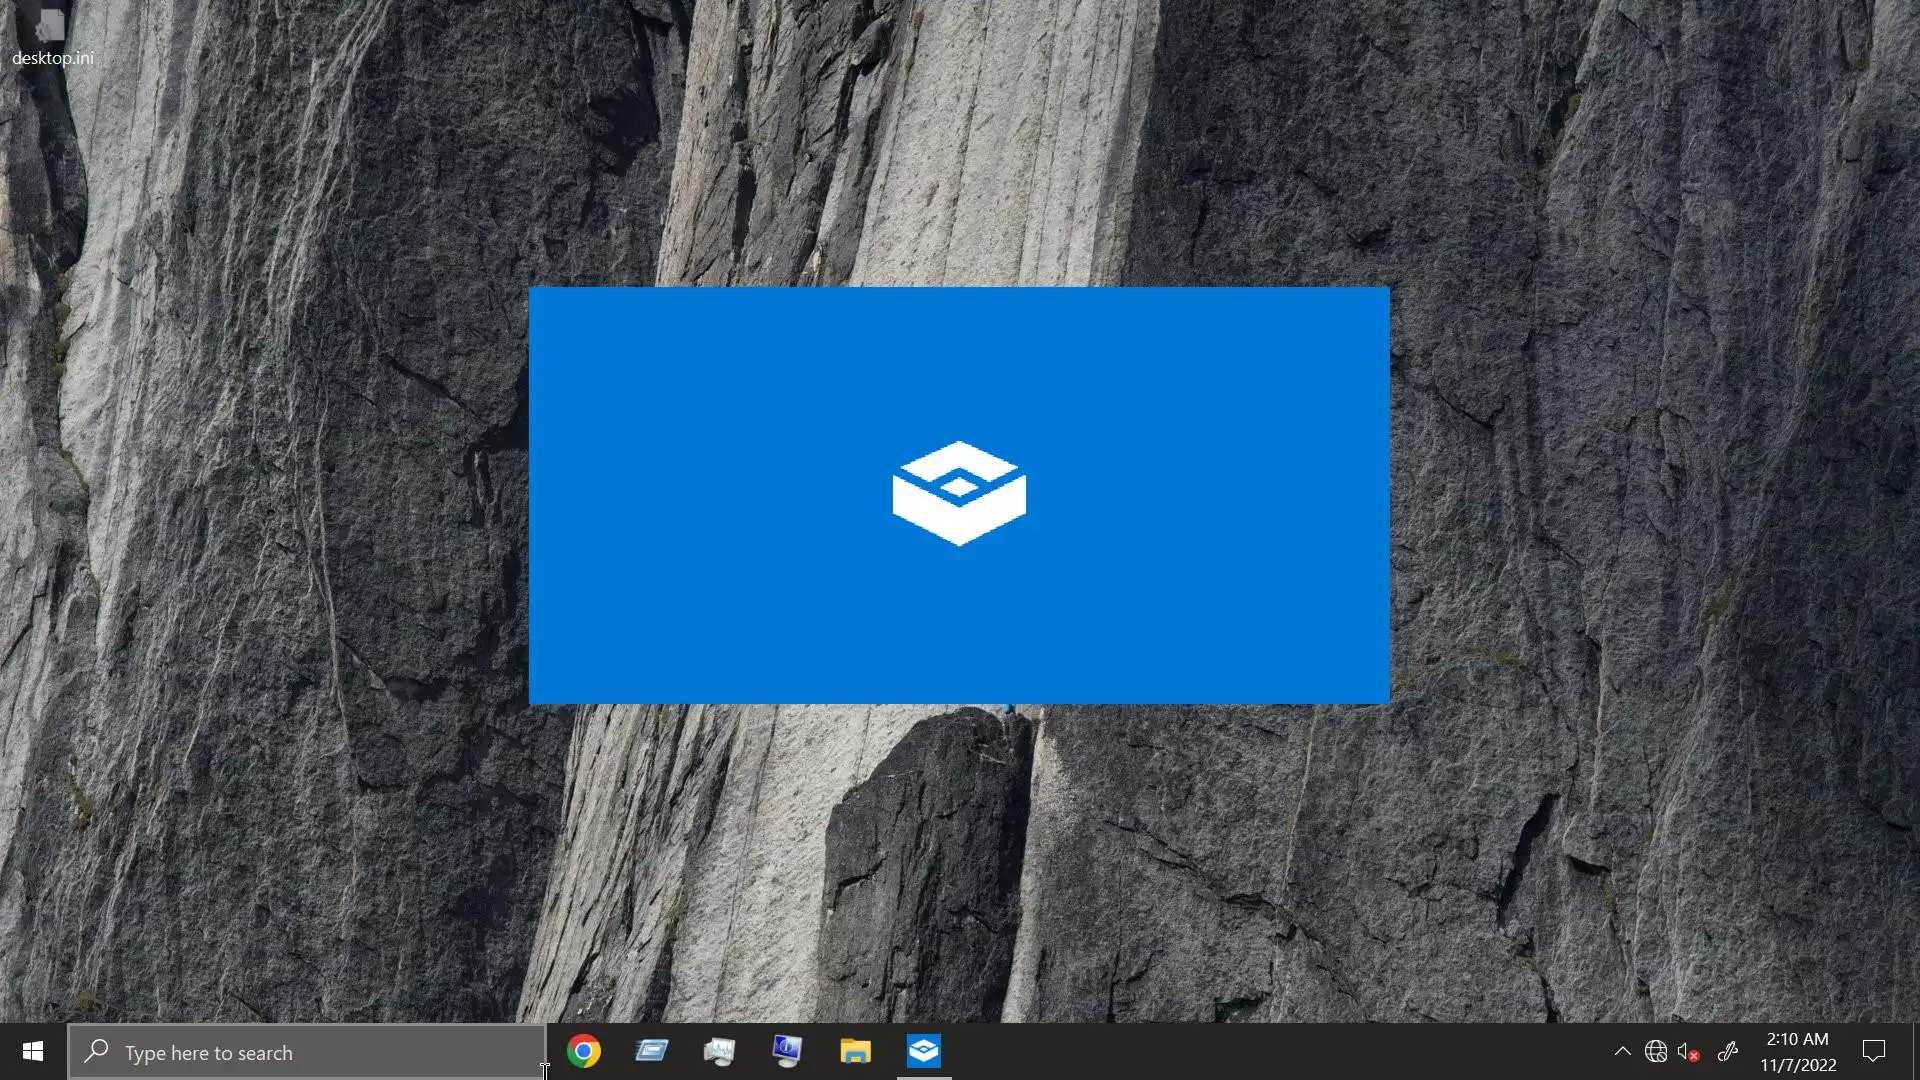Click the taskbar clock showing 2:10 AM
This screenshot has height=1080, width=1920.
(x=1797, y=1052)
